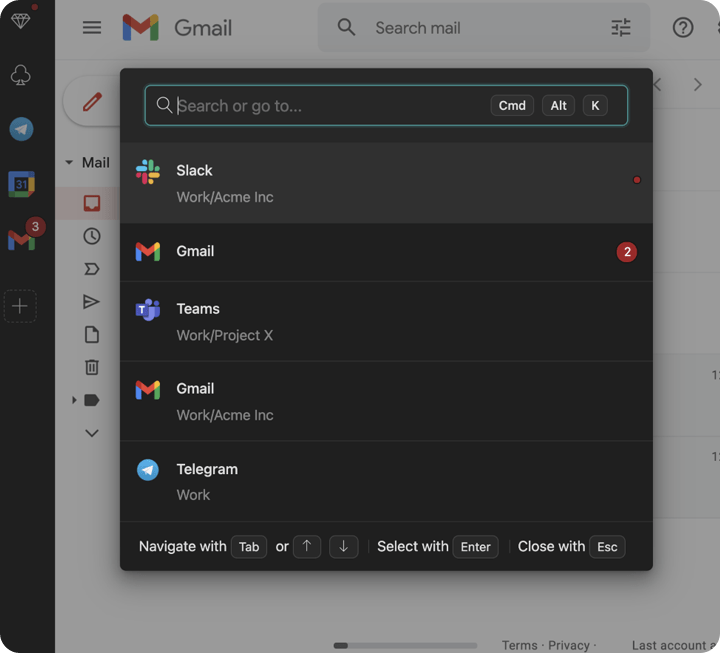Select the Slack Work/Acme Inc result
The width and height of the screenshot is (720, 653).
pyautogui.click(x=386, y=183)
